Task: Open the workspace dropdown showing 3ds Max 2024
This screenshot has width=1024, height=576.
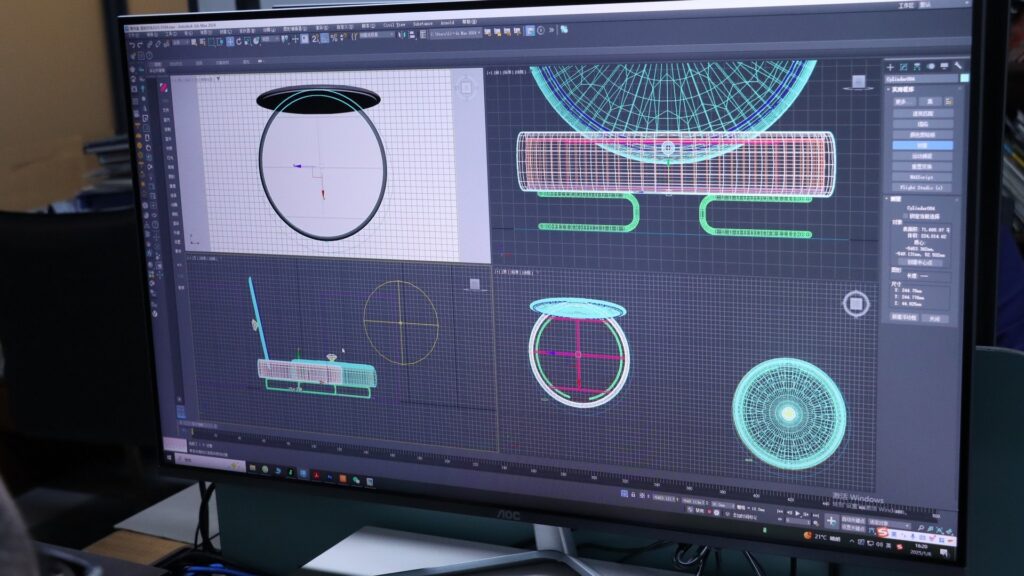Action: click(x=455, y=33)
